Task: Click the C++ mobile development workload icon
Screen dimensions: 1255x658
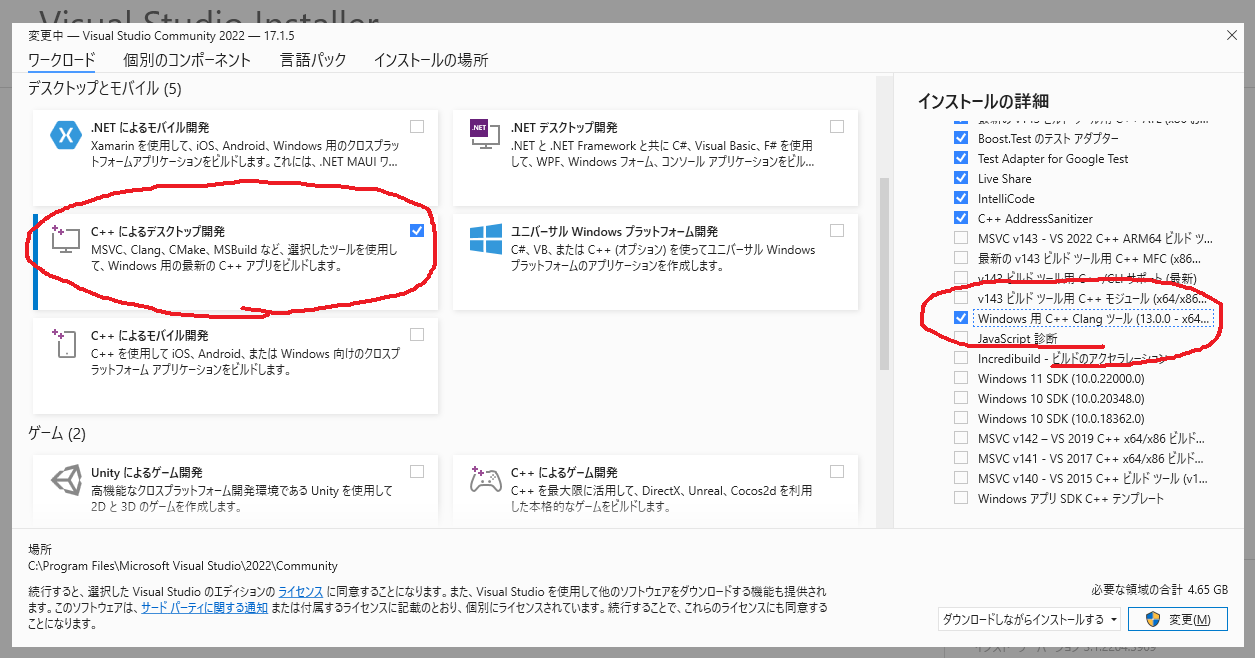Action: [65, 345]
